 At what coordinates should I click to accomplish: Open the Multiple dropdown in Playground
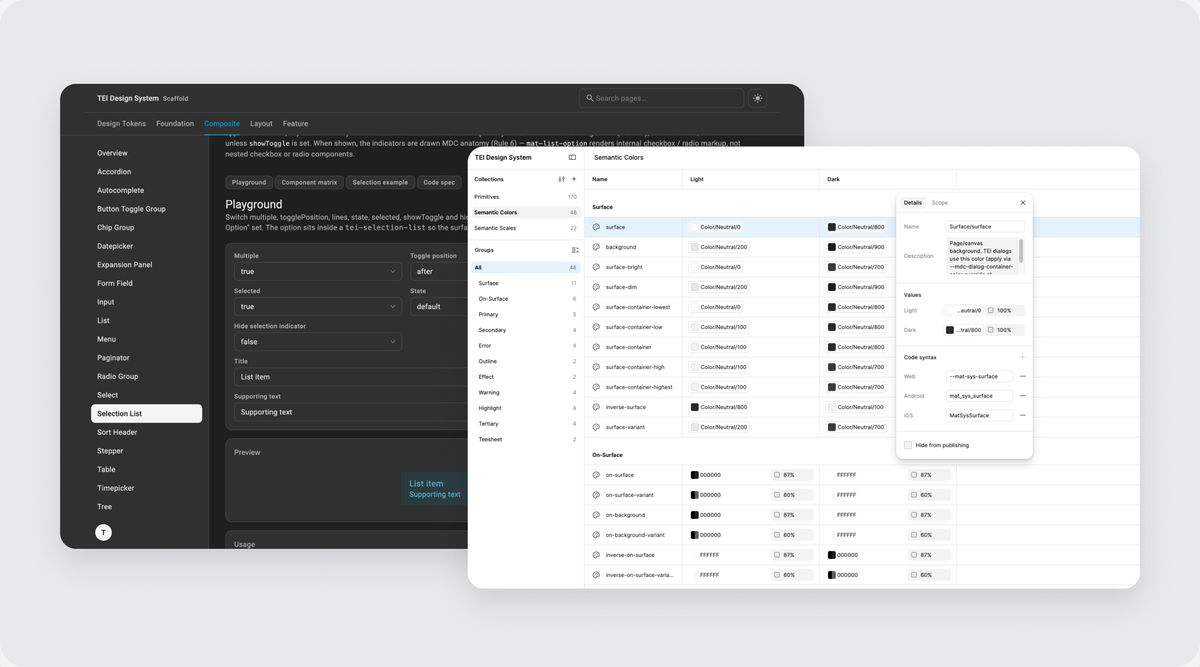tap(318, 271)
